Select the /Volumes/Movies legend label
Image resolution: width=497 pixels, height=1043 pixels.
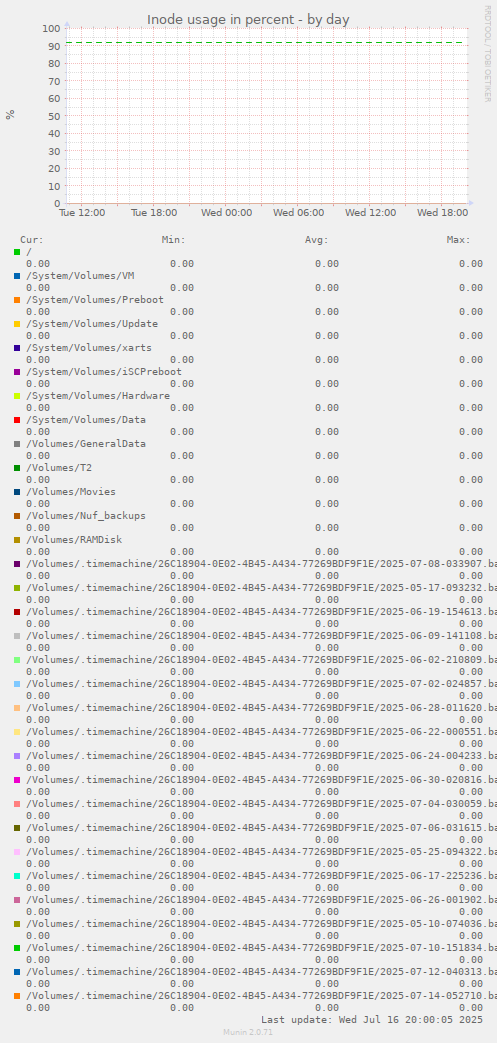pyautogui.click(x=71, y=492)
